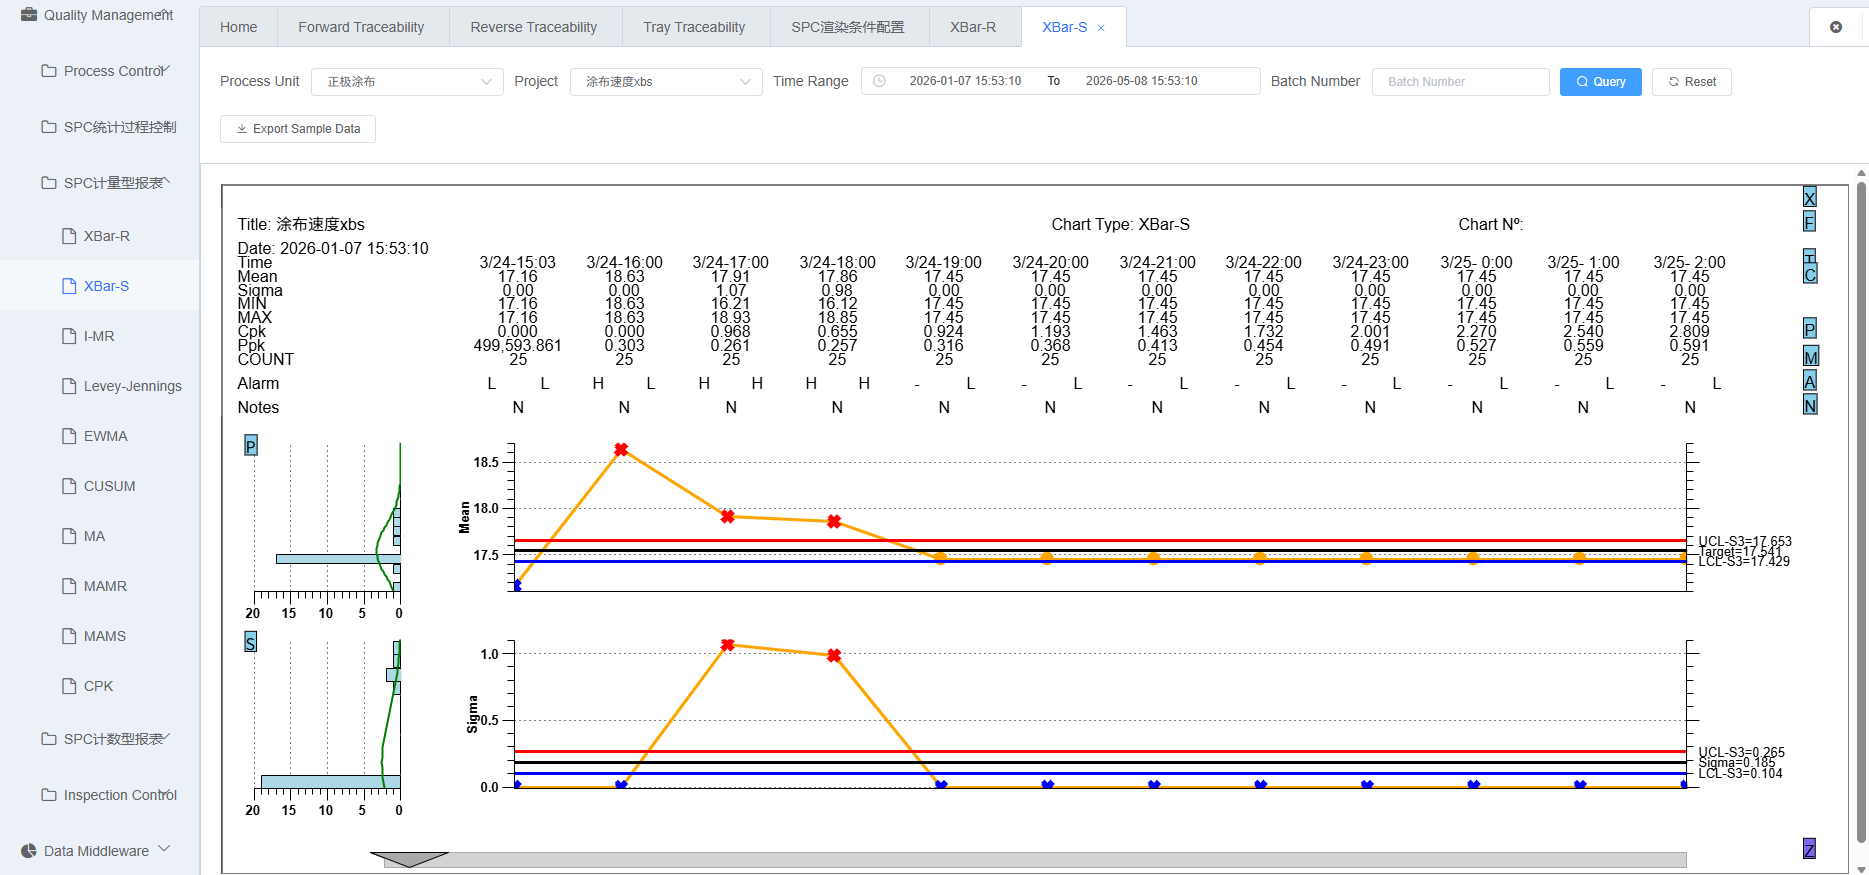Open EWMA report in sidebar

pos(100,436)
